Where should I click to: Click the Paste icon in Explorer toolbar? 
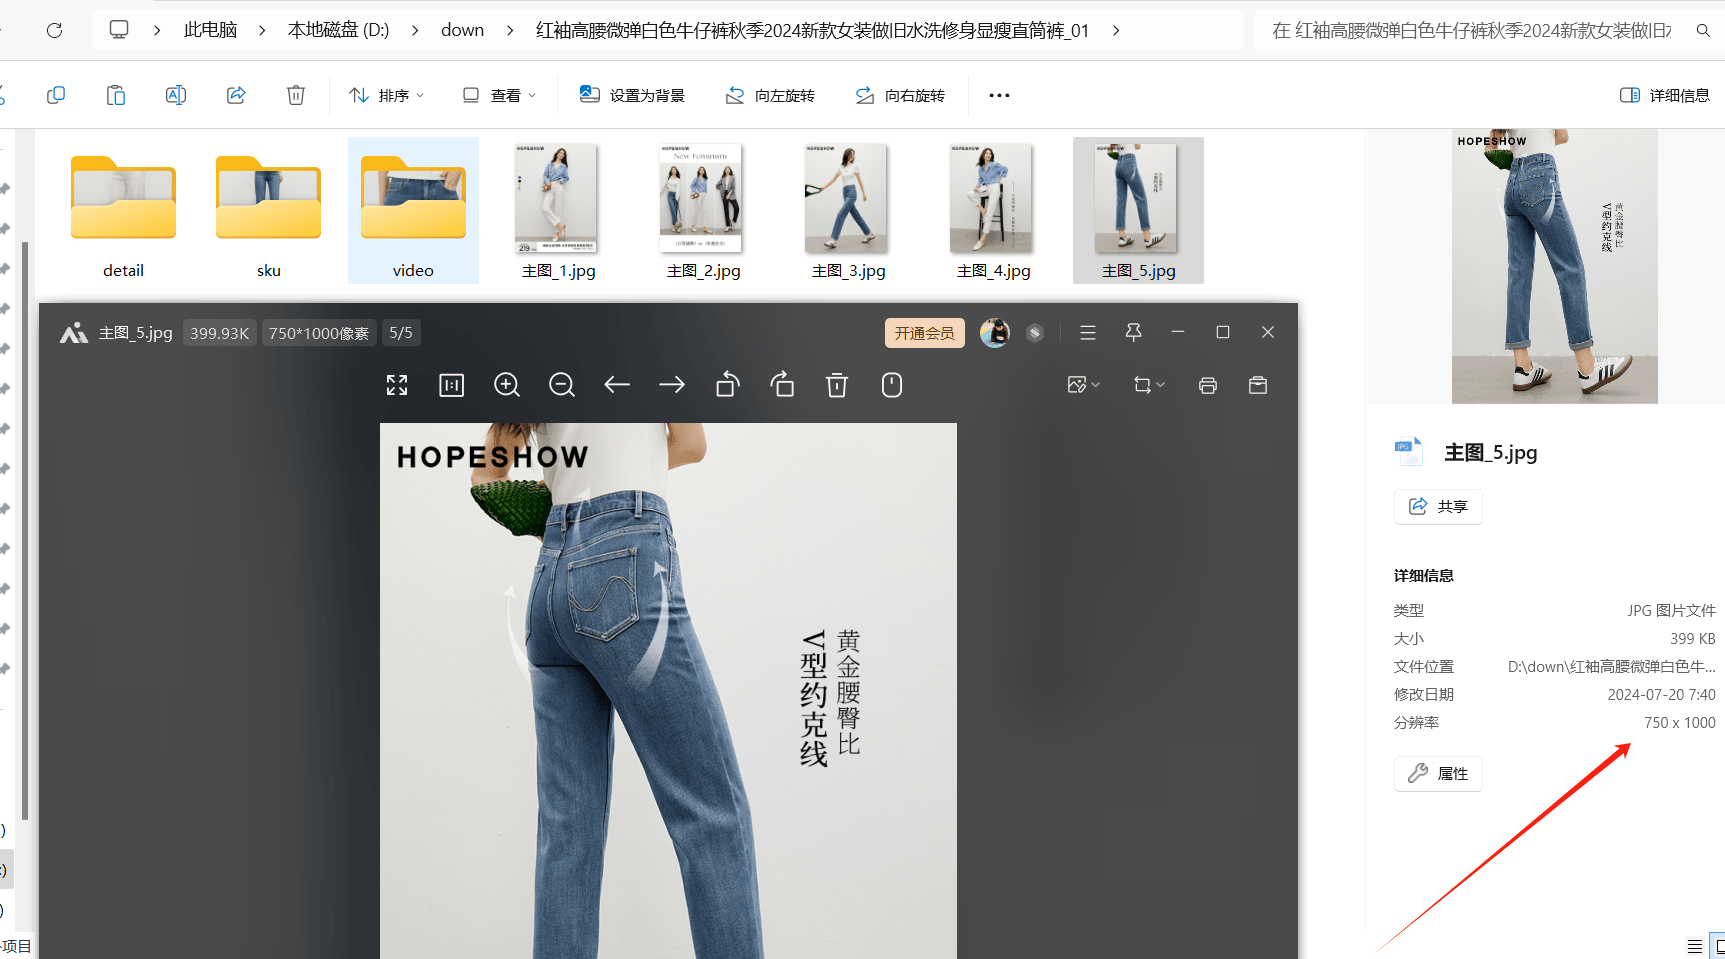pos(116,95)
